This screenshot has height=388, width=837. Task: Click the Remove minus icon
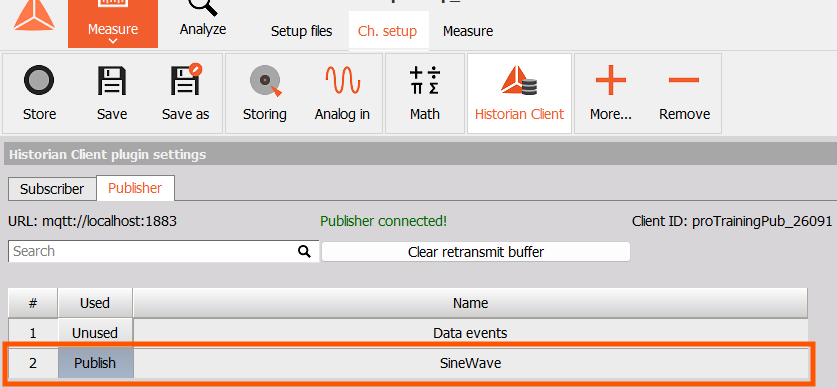pyautogui.click(x=684, y=80)
